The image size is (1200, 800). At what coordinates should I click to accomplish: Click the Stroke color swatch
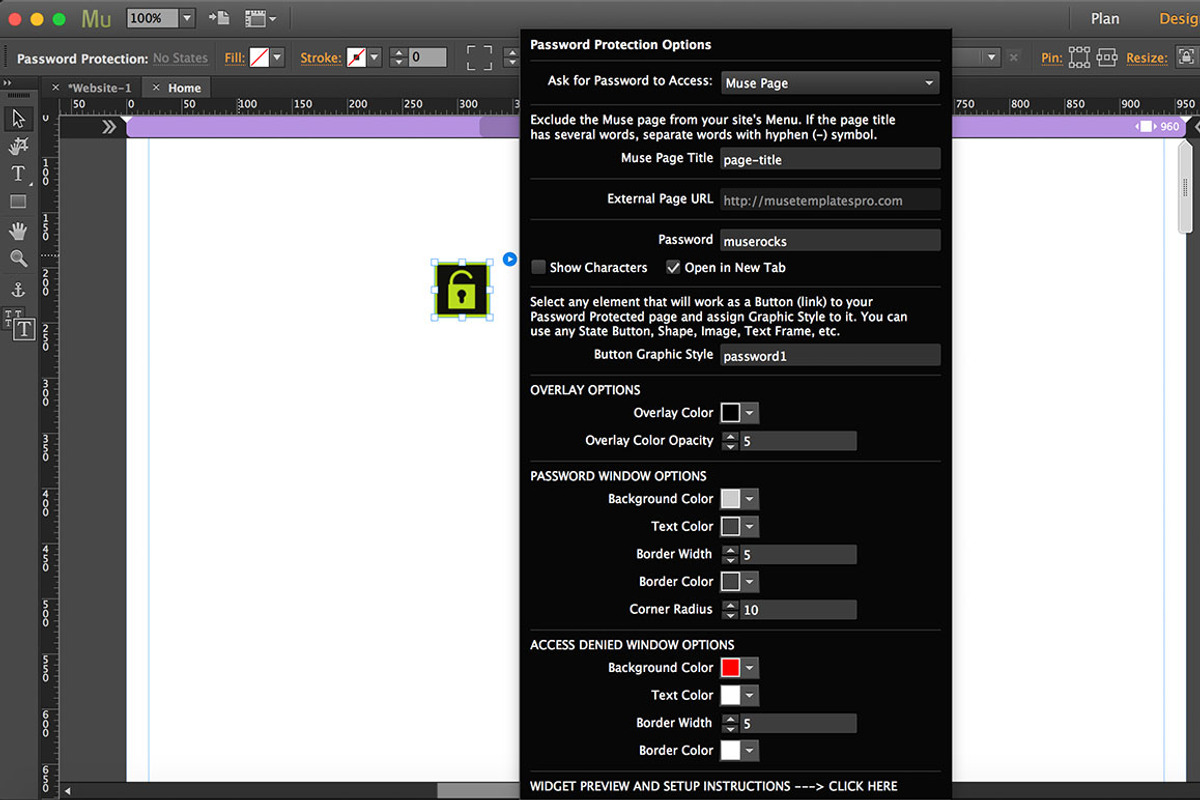pos(355,57)
